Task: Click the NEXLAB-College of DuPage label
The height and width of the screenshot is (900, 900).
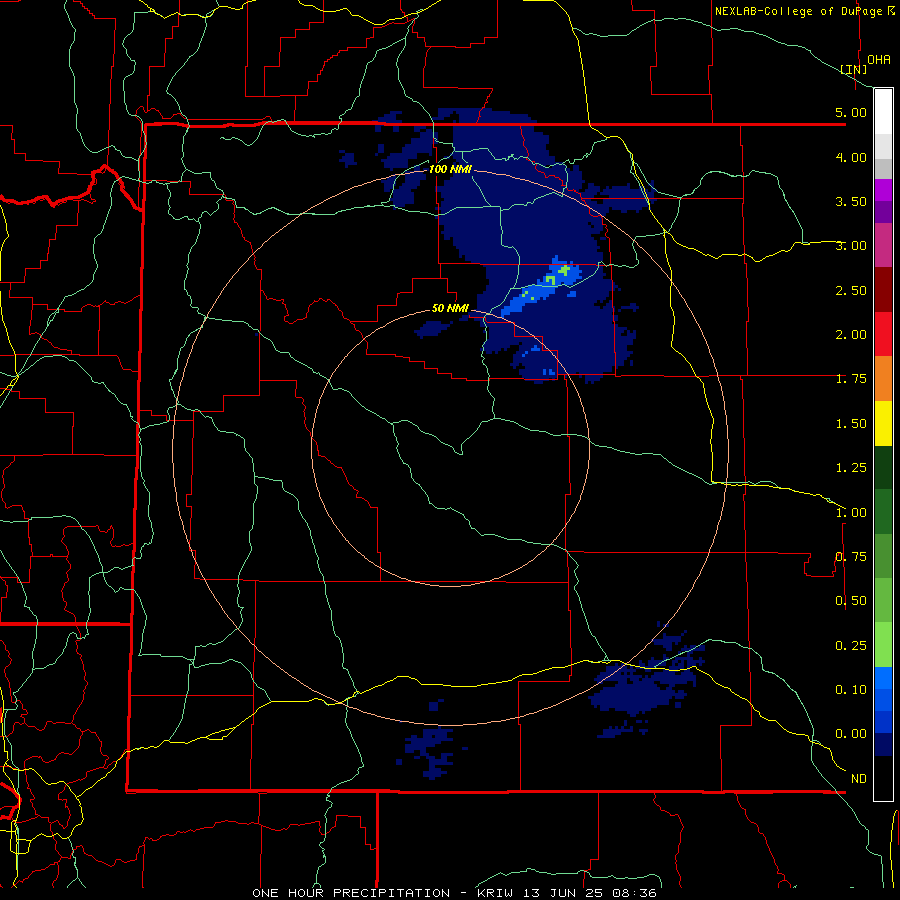Action: [x=800, y=11]
